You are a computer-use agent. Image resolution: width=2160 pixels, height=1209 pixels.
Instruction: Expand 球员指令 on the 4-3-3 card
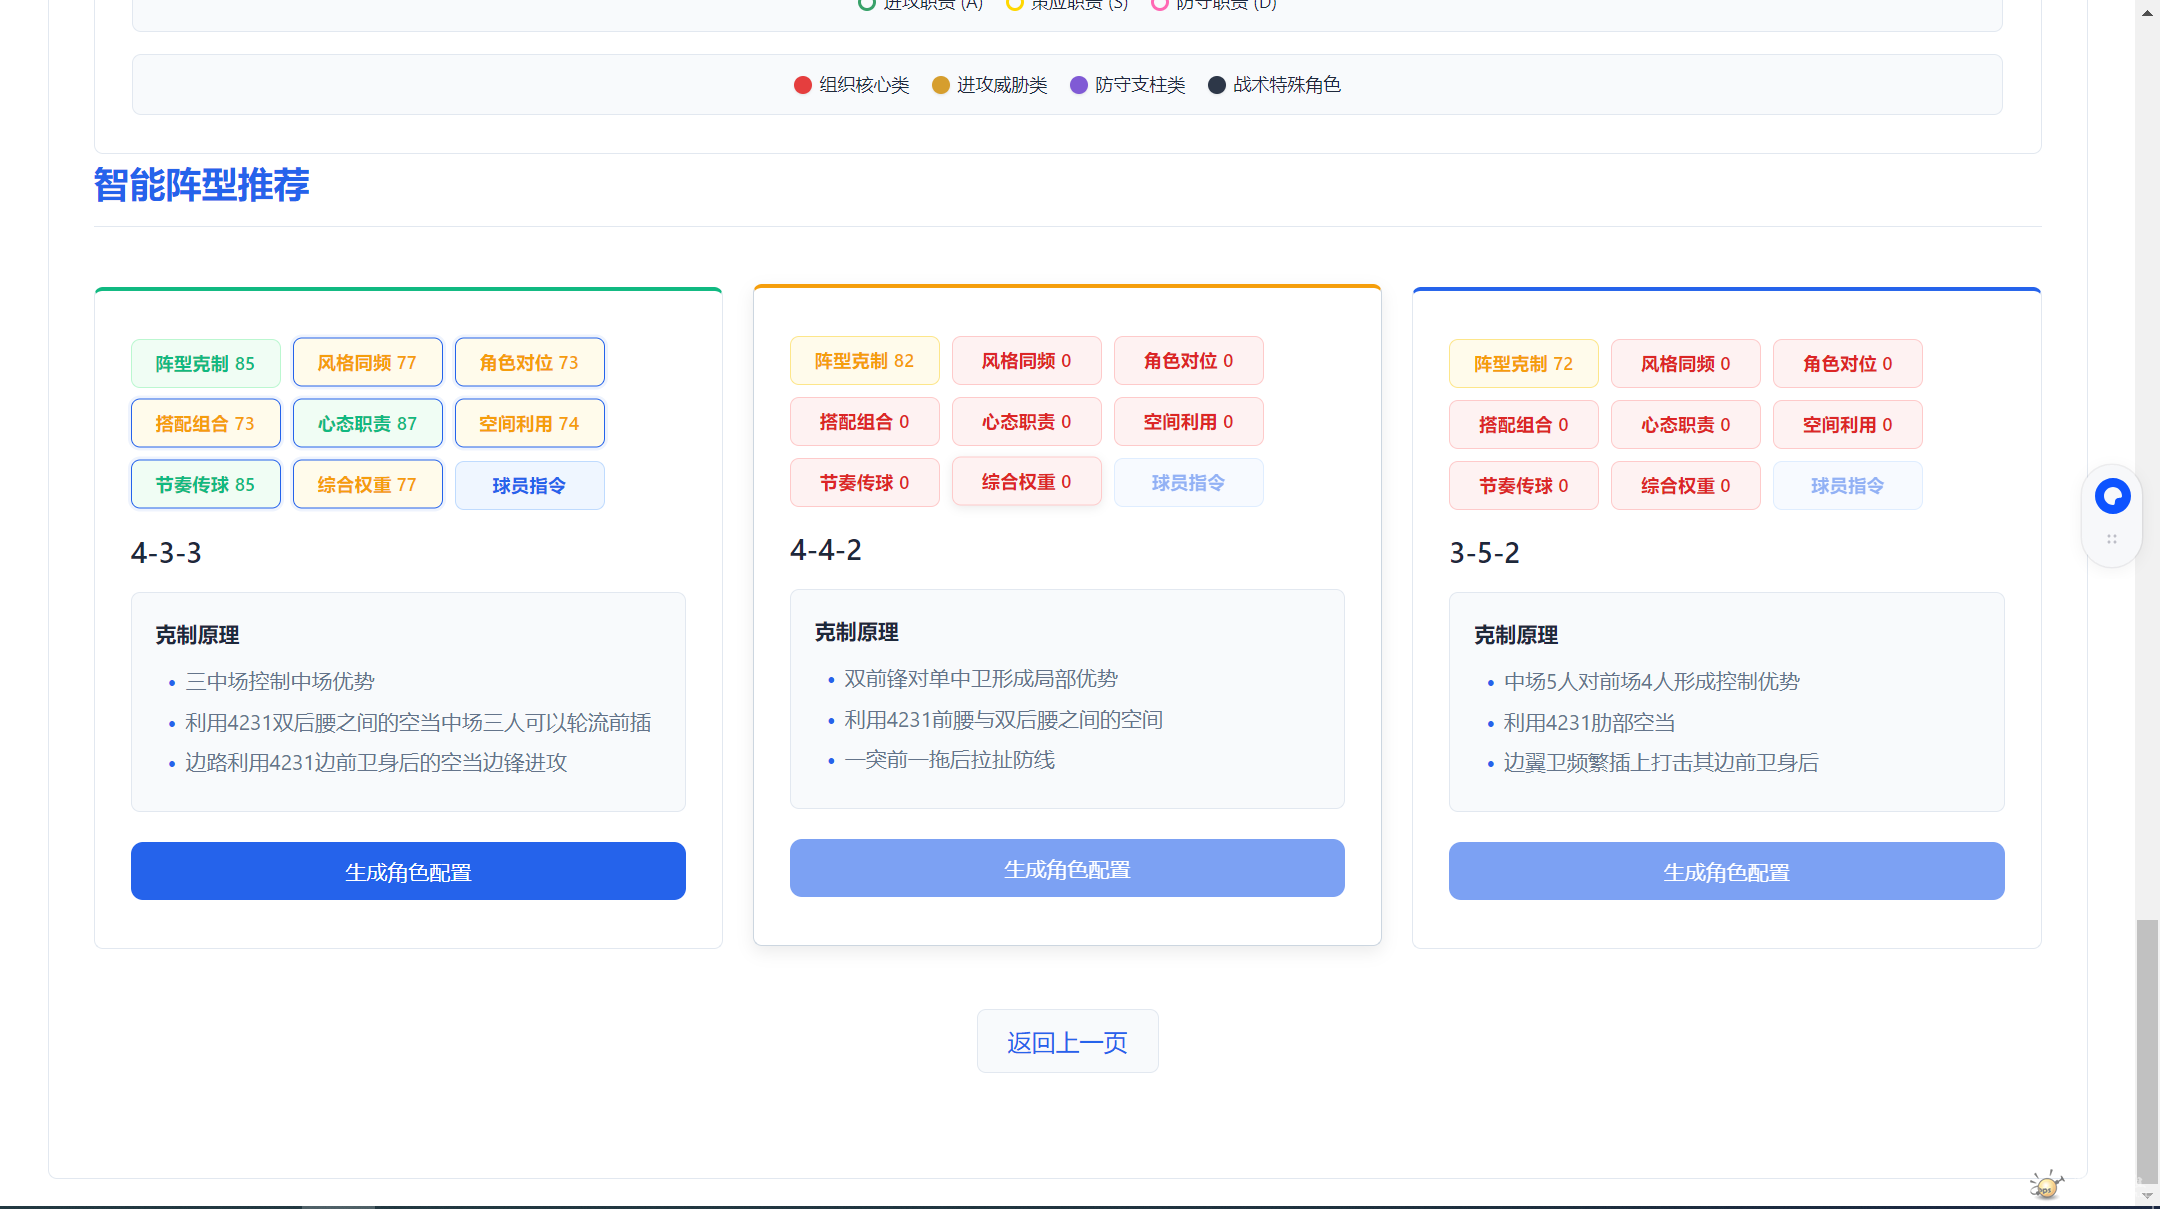[529, 484]
